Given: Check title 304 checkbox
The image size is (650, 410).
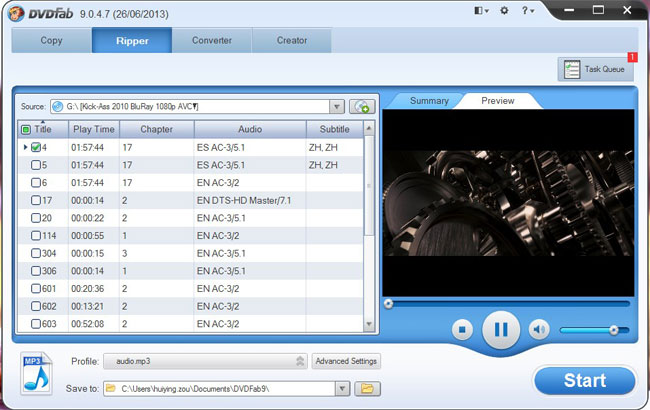Looking at the screenshot, I should [x=36, y=253].
